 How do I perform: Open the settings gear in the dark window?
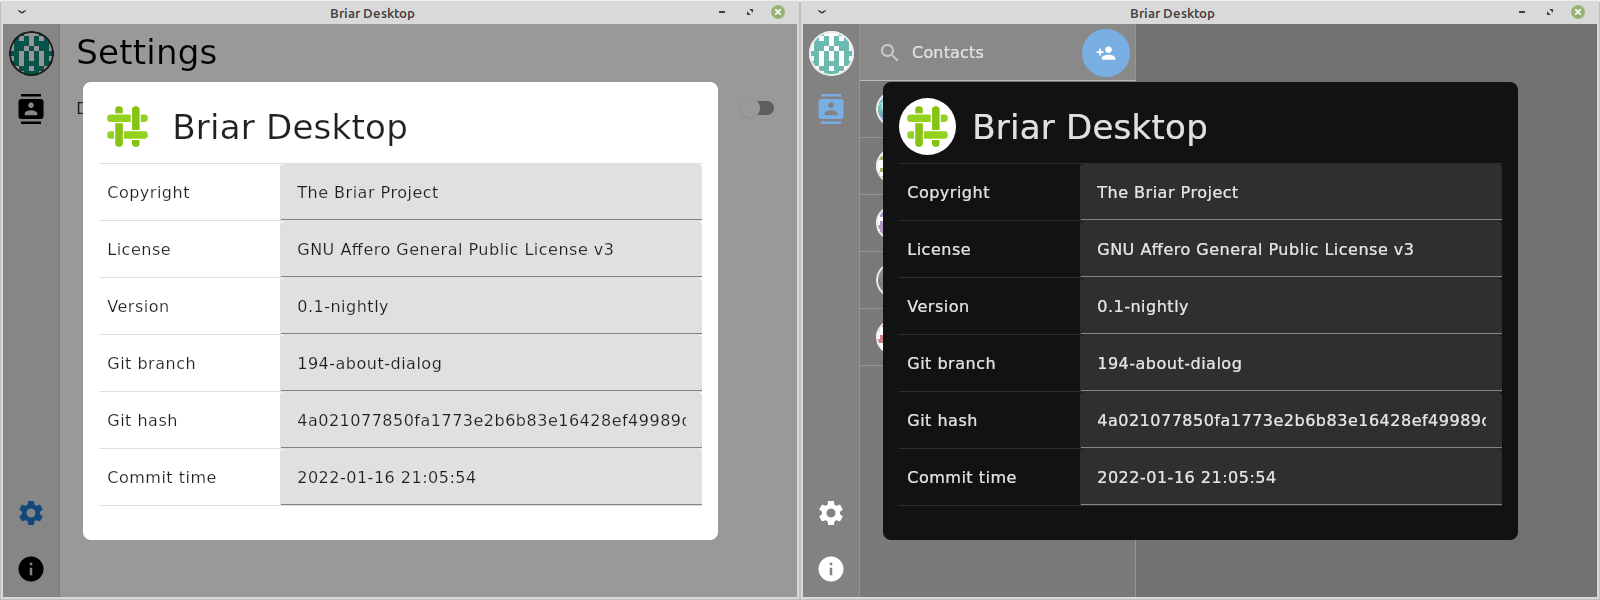(x=831, y=513)
